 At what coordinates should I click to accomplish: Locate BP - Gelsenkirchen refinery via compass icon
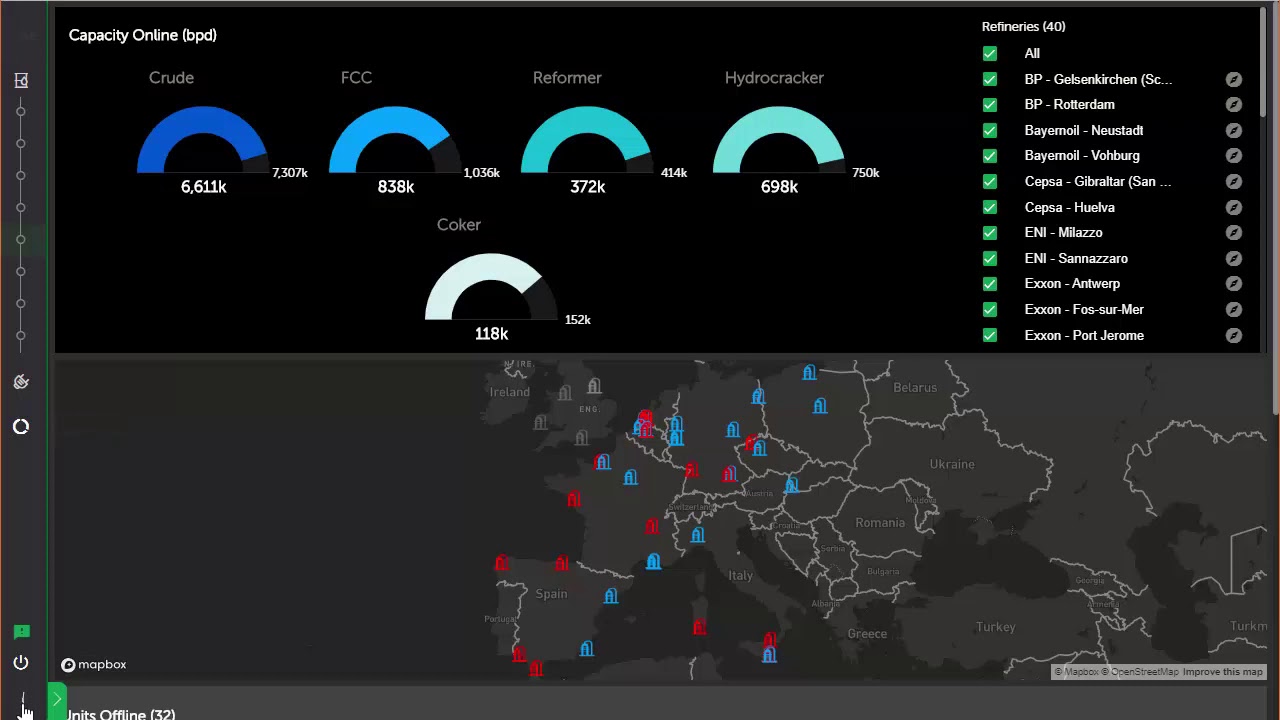[1234, 79]
